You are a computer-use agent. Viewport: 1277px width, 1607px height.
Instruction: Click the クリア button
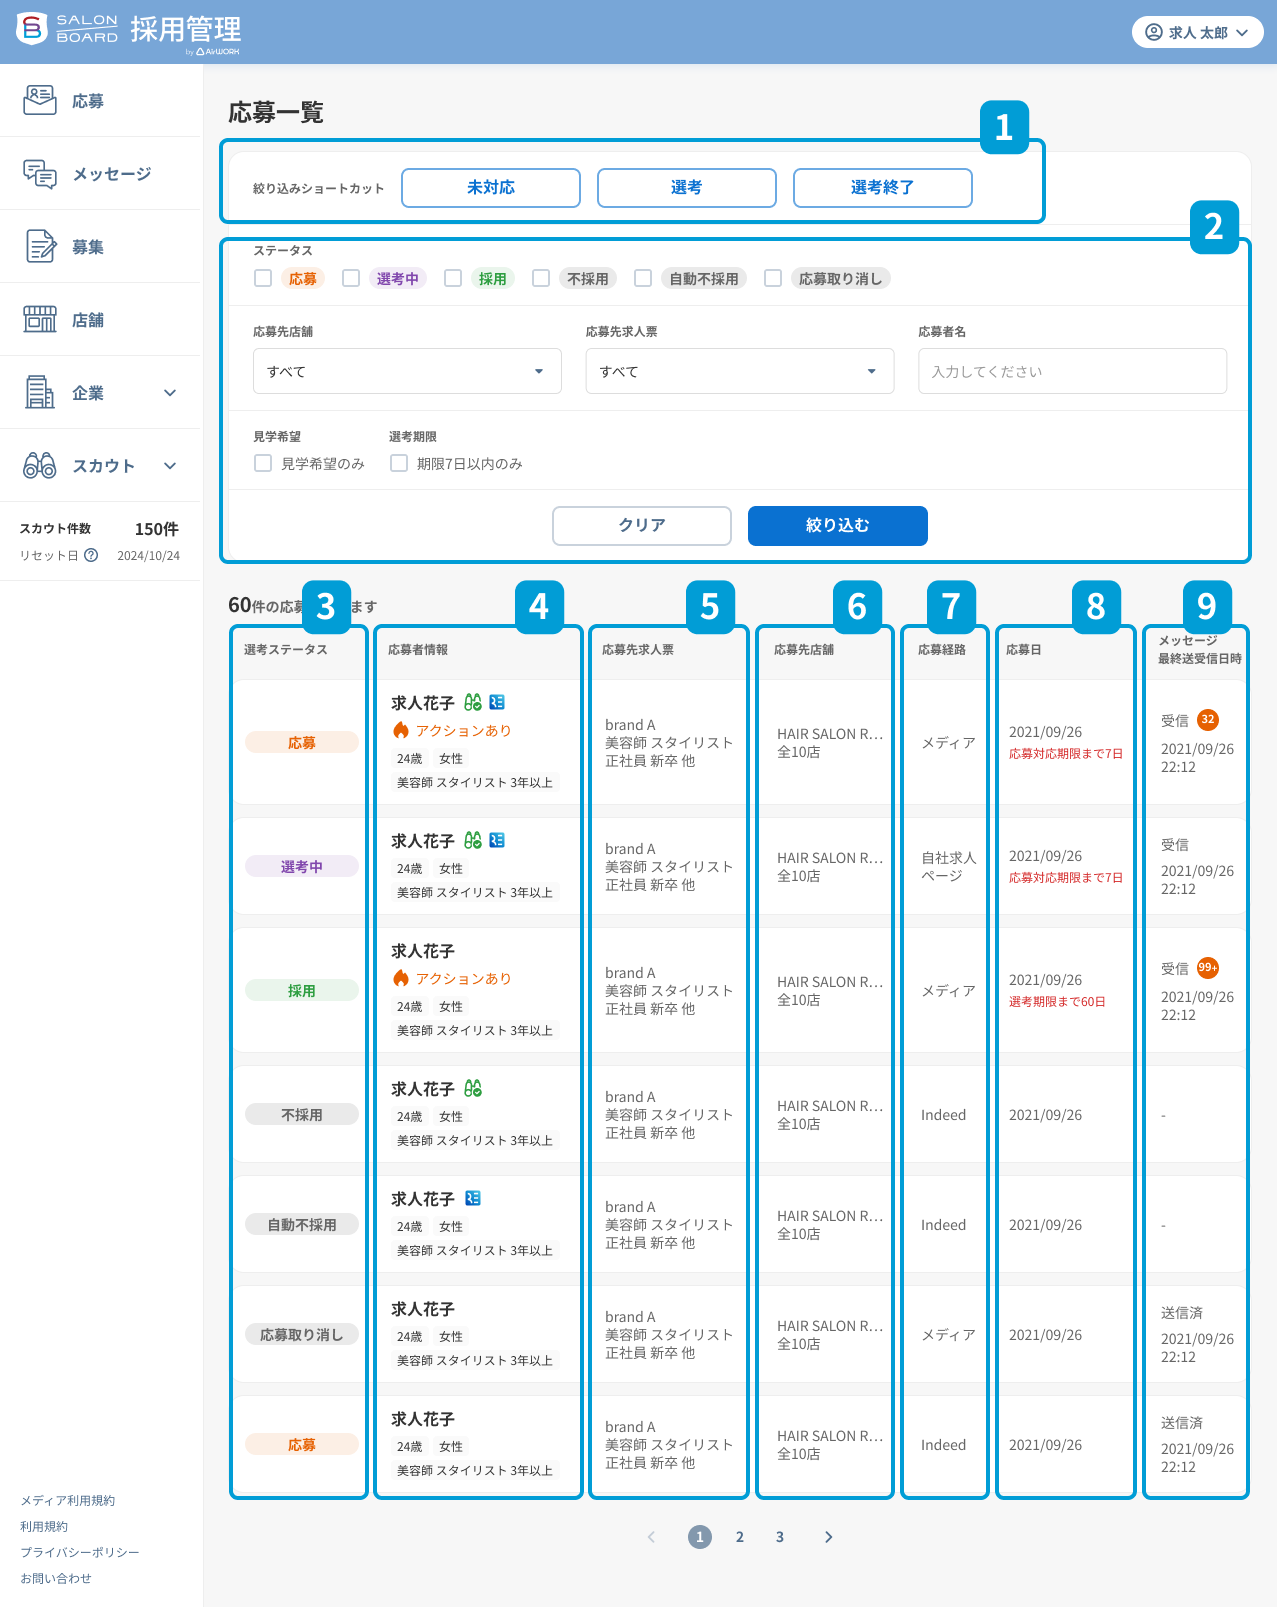point(641,525)
